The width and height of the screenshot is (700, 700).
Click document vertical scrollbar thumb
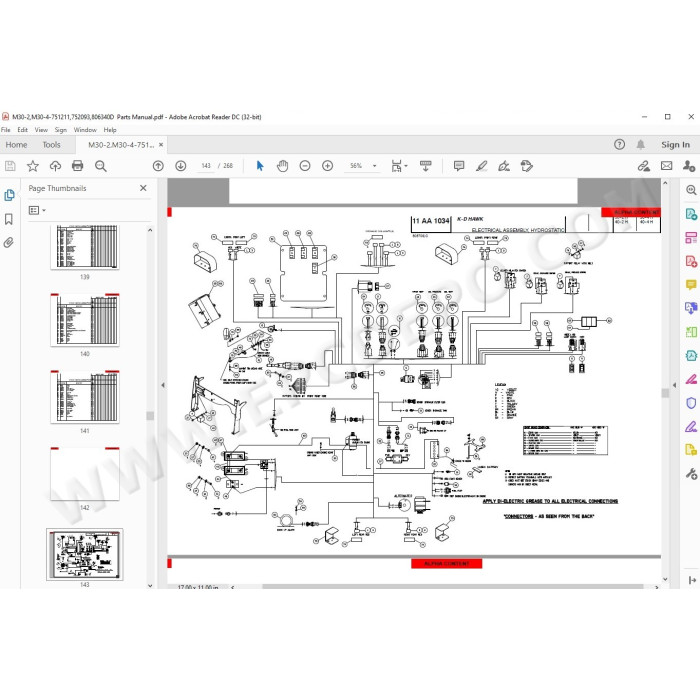coord(665,393)
